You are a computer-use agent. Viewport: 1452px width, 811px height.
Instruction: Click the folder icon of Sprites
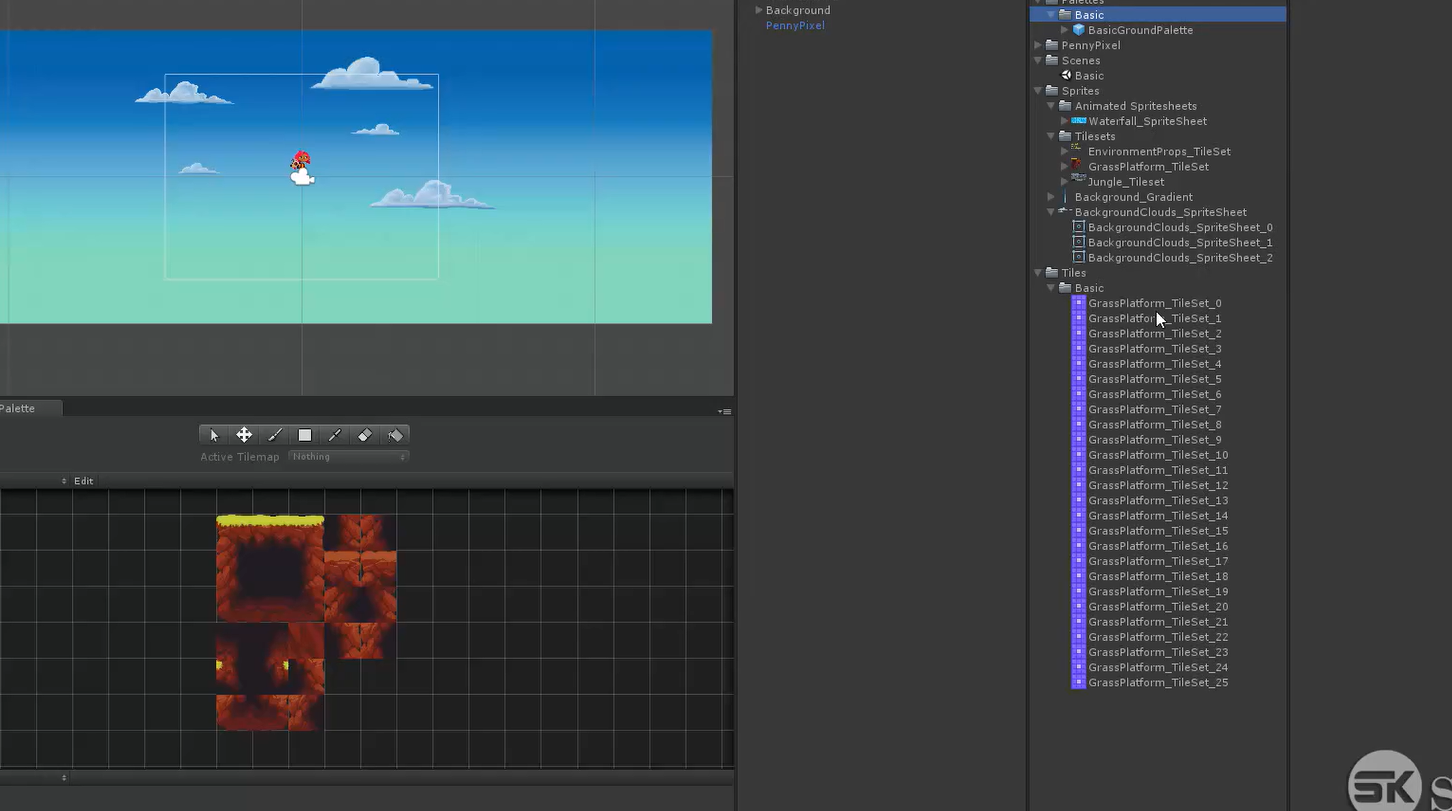(1052, 90)
